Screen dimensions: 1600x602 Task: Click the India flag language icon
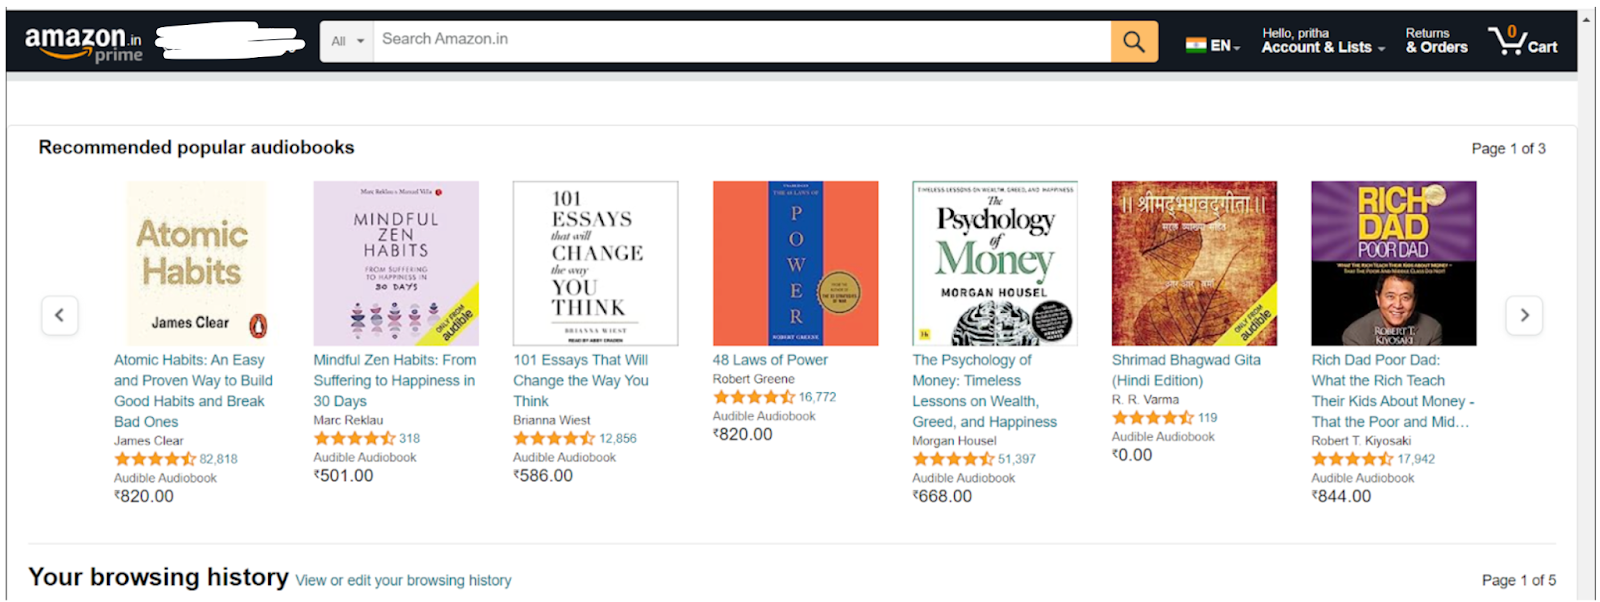tap(1195, 45)
